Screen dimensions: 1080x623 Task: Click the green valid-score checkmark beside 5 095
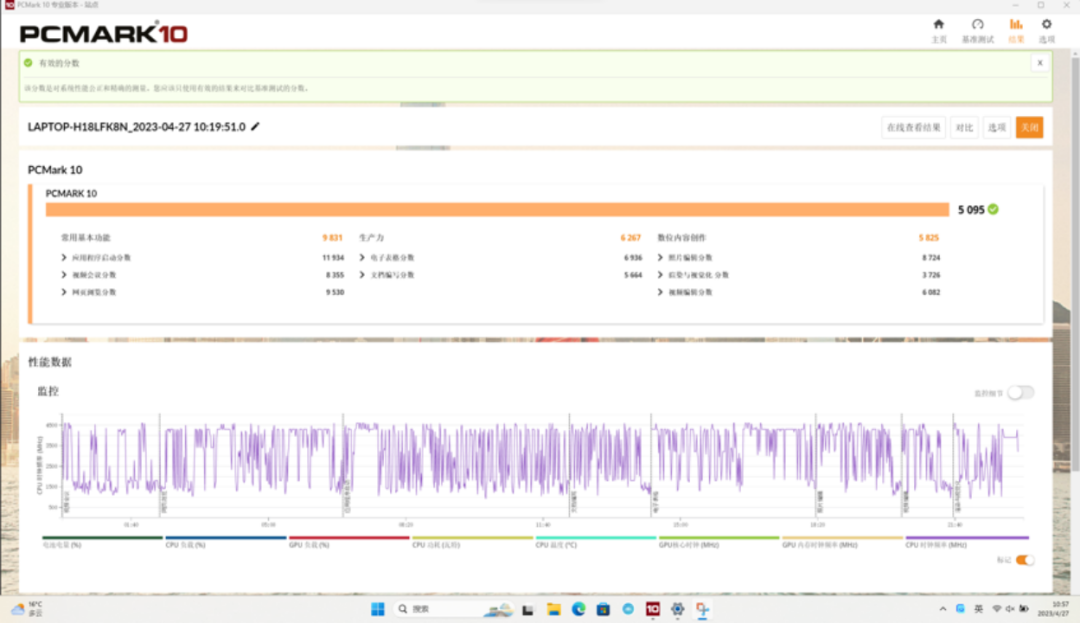(993, 210)
